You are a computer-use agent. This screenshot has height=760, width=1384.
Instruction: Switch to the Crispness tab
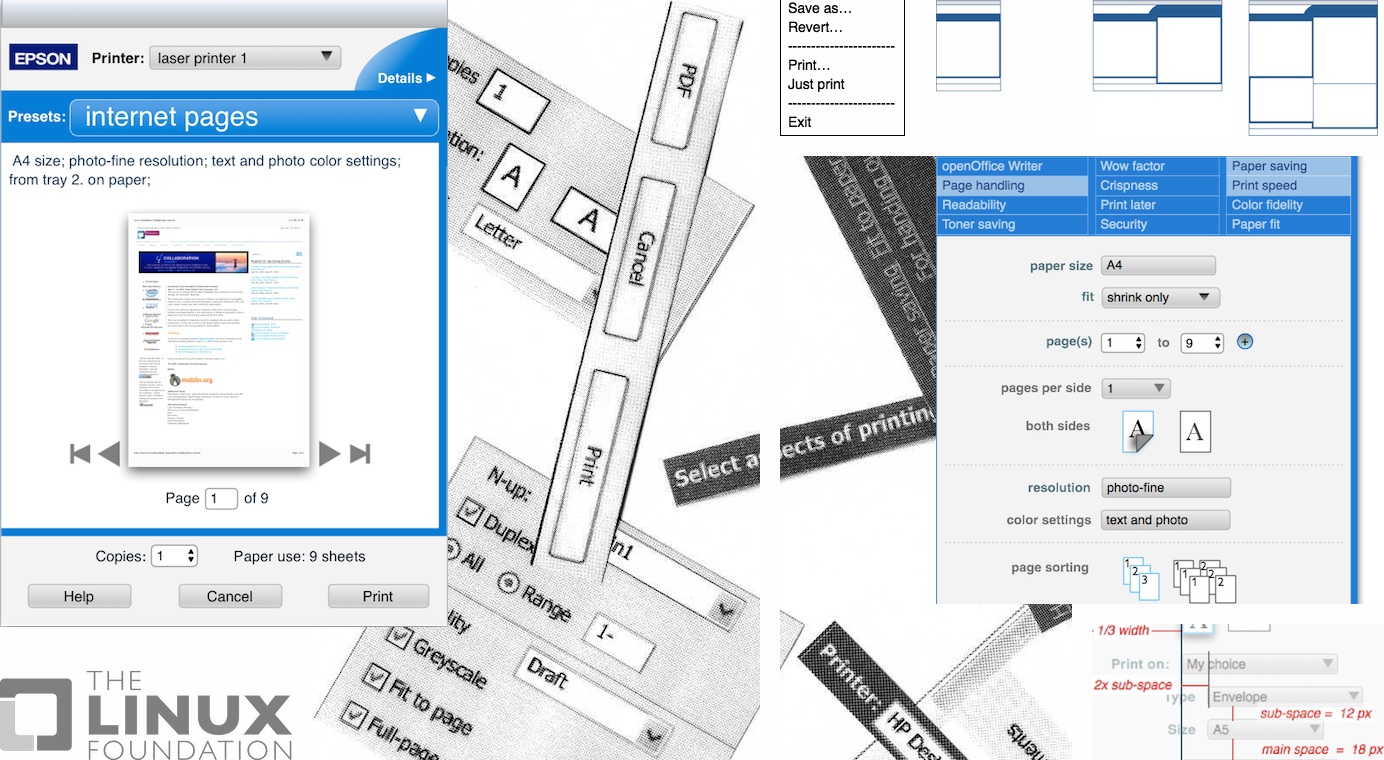point(1159,185)
